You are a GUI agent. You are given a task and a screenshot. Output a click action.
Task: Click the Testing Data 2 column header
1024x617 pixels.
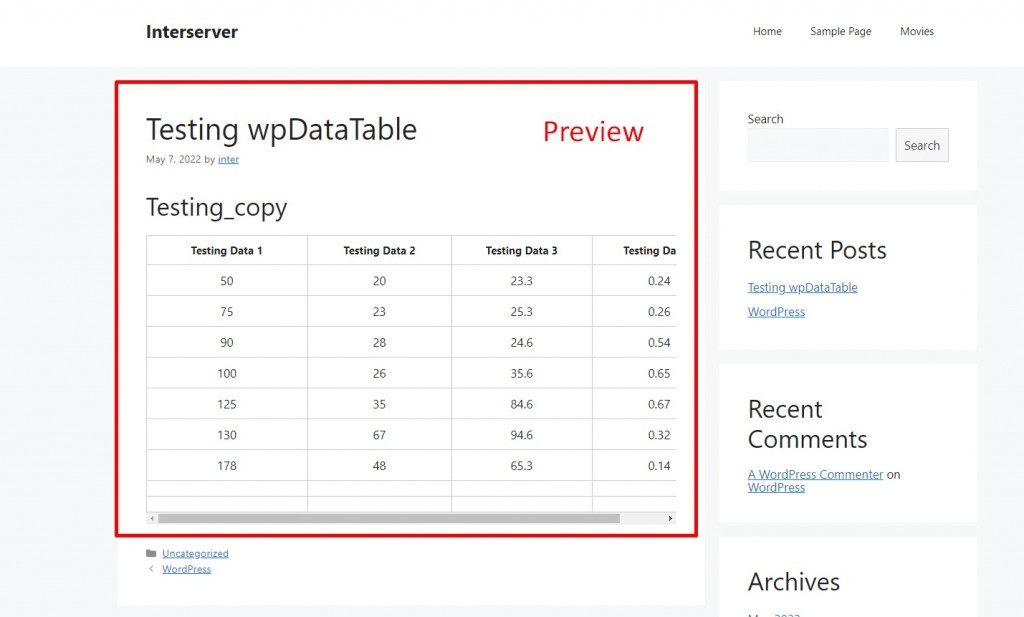[379, 250]
